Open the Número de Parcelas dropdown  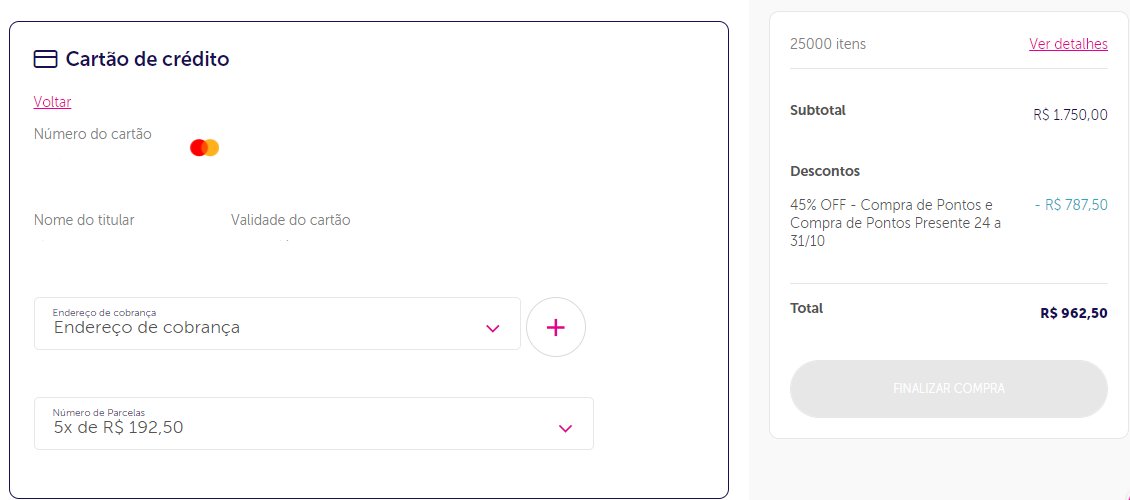tap(313, 424)
